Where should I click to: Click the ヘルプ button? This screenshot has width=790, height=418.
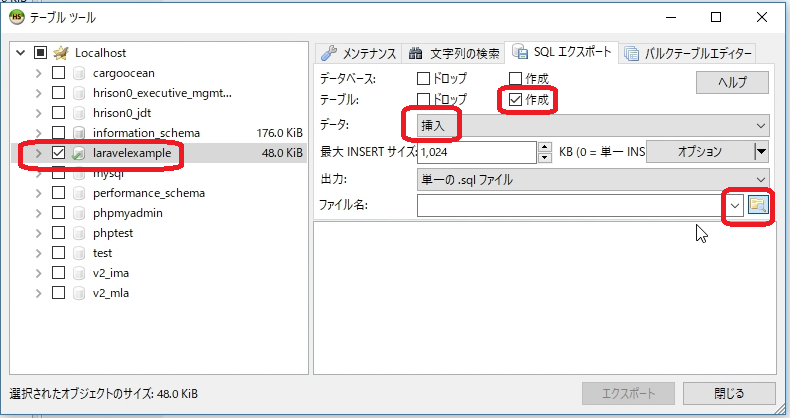point(732,82)
